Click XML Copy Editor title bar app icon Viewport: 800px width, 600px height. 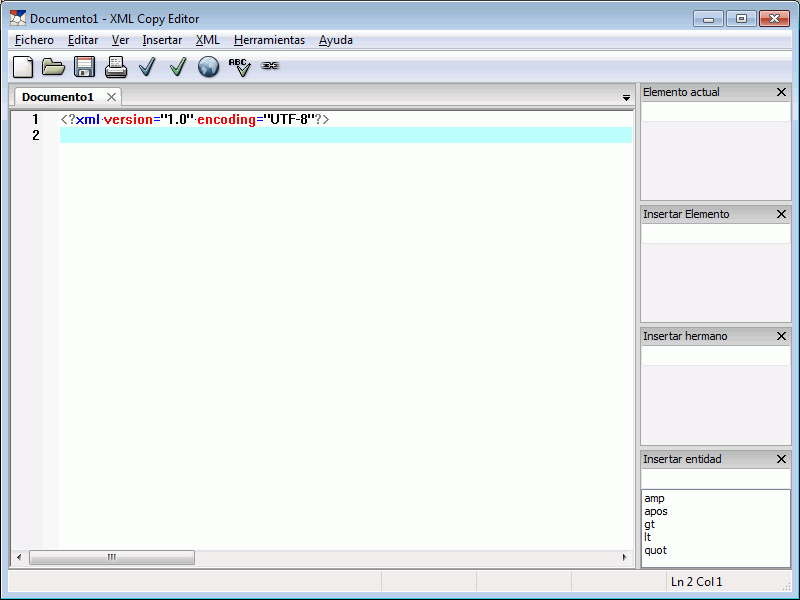pos(18,18)
